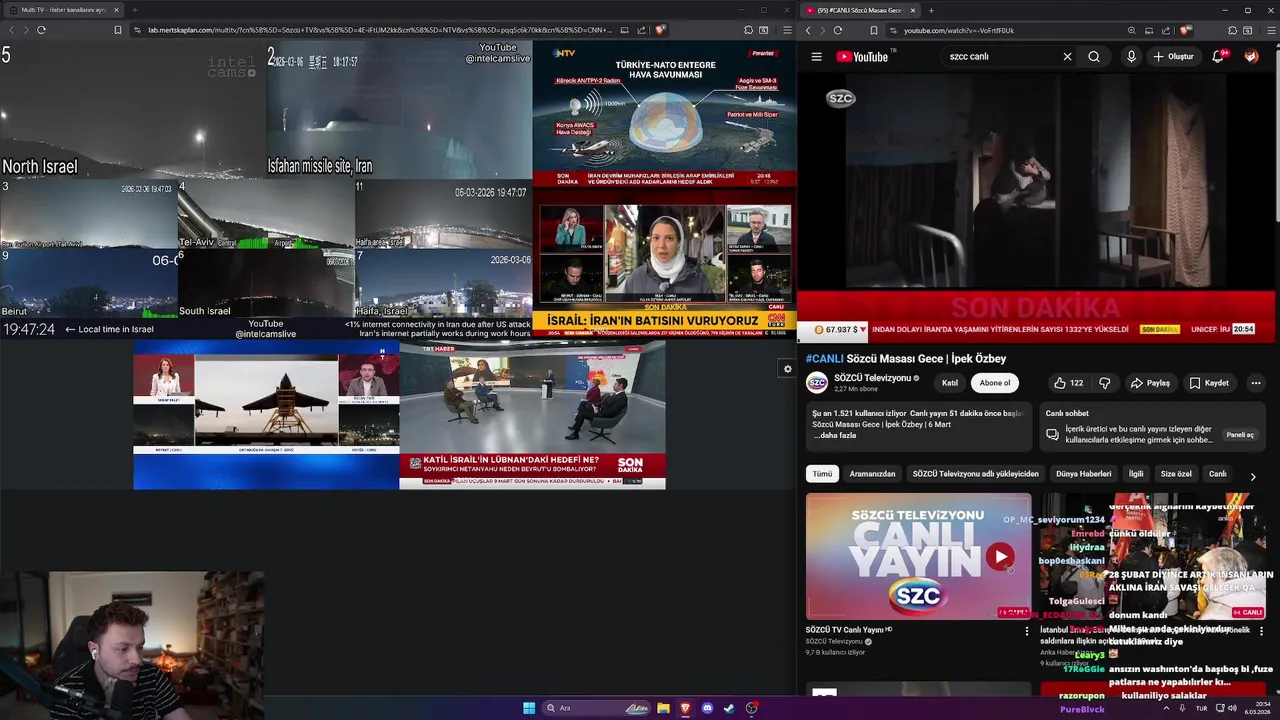Switch to the #CANLI Sözcü Masası browser tab
This screenshot has width=1280, height=720.
861,10
